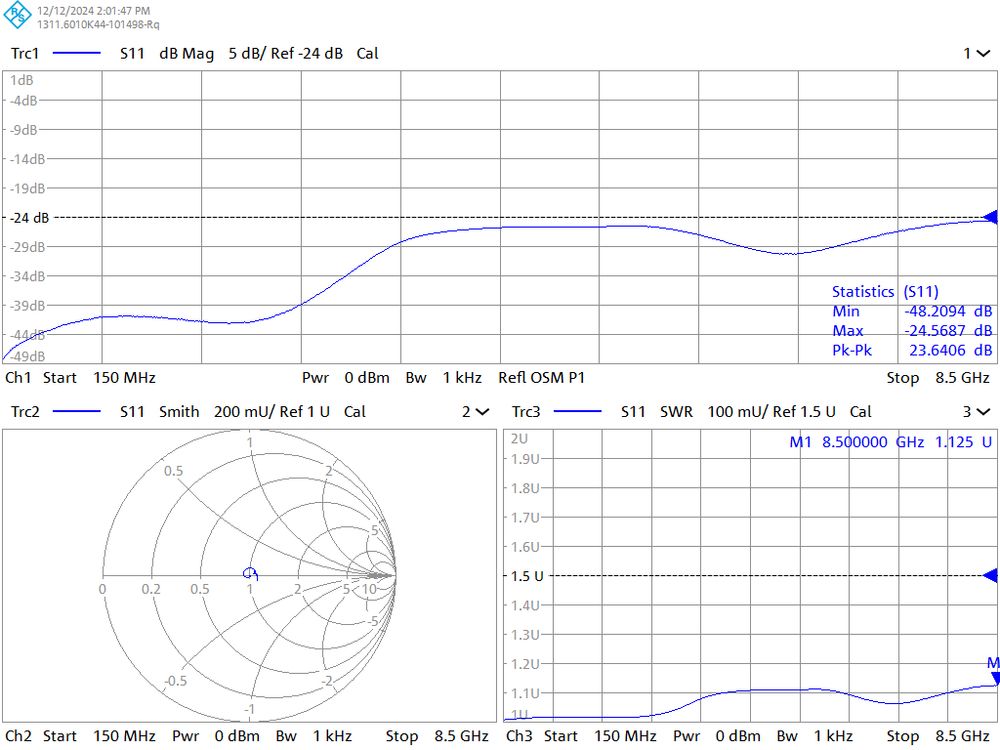Click 'dB Mag' format label in Trc1
1000x750 pixels.
tap(186, 54)
